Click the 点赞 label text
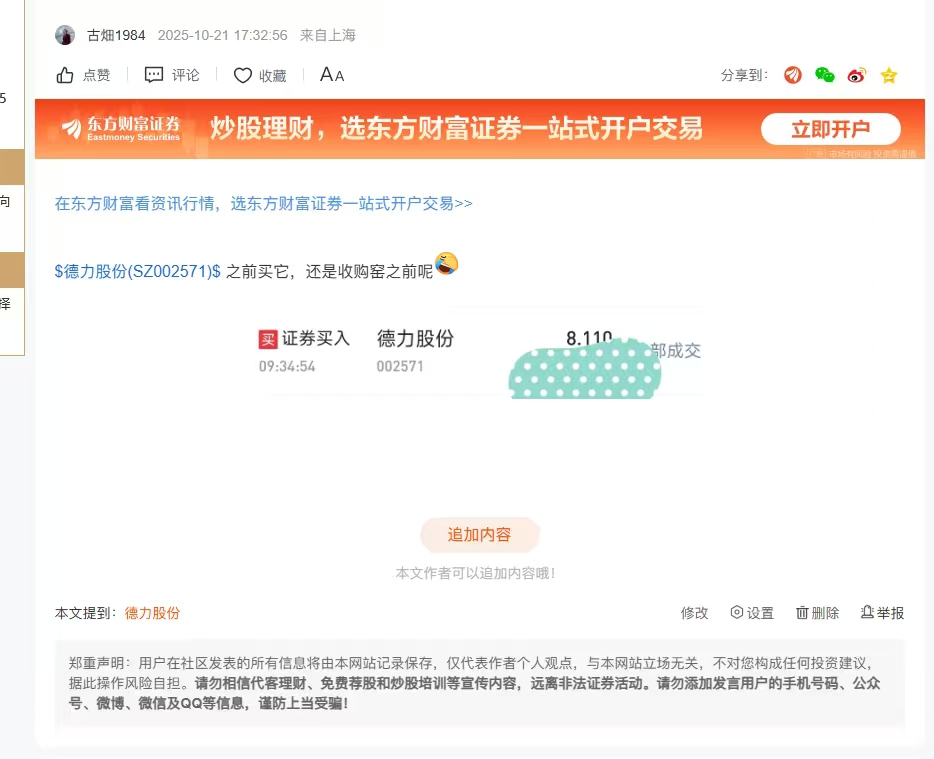934x759 pixels. 96,75
